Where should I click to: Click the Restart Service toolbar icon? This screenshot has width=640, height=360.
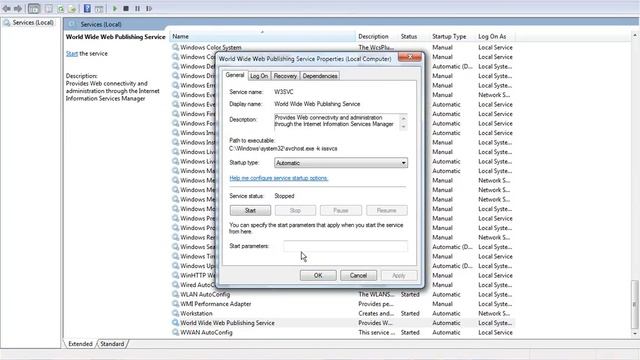149,8
